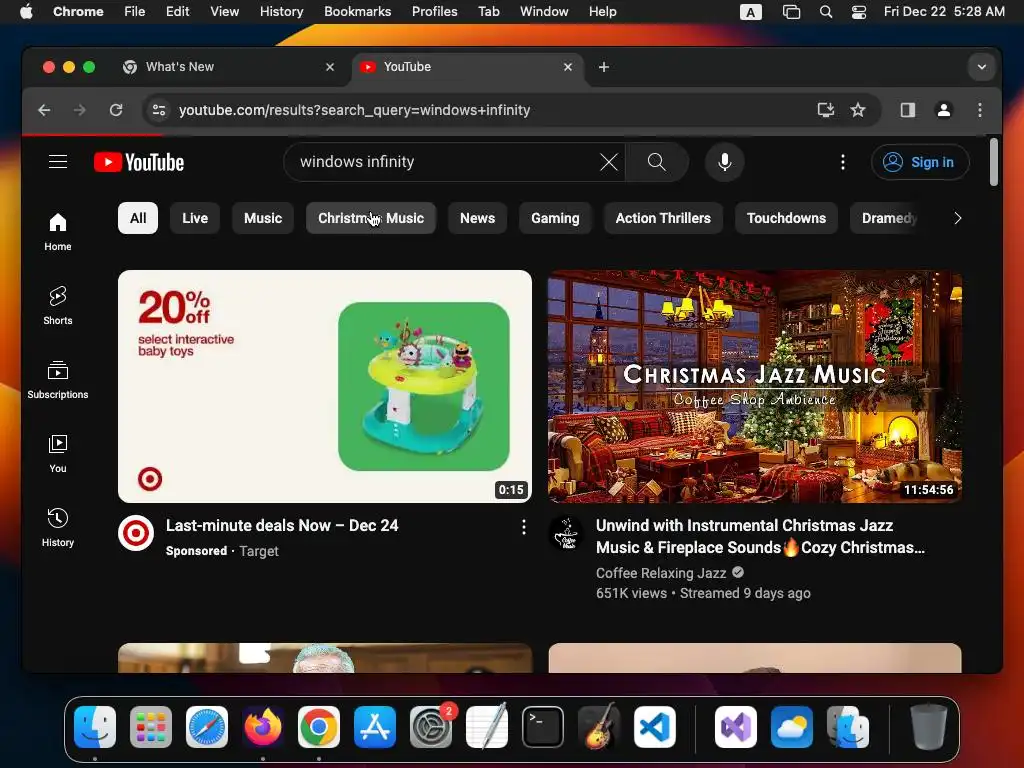The height and width of the screenshot is (768, 1024).
Task: View site information icon in address bar
Action: [x=159, y=110]
